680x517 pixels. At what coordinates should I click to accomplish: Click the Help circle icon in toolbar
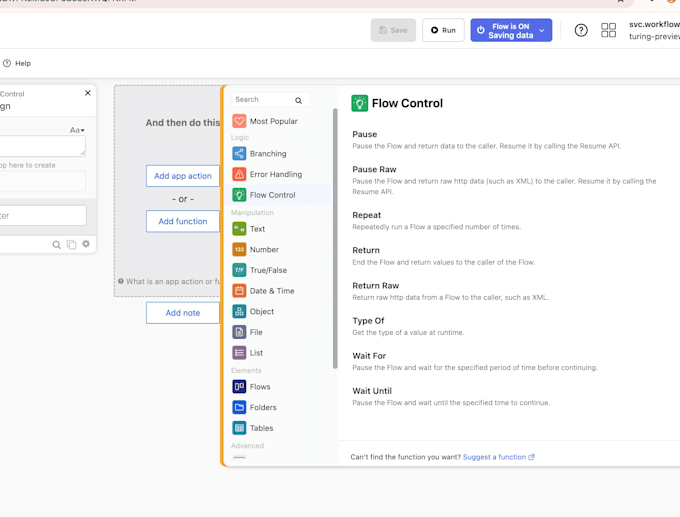[7, 63]
